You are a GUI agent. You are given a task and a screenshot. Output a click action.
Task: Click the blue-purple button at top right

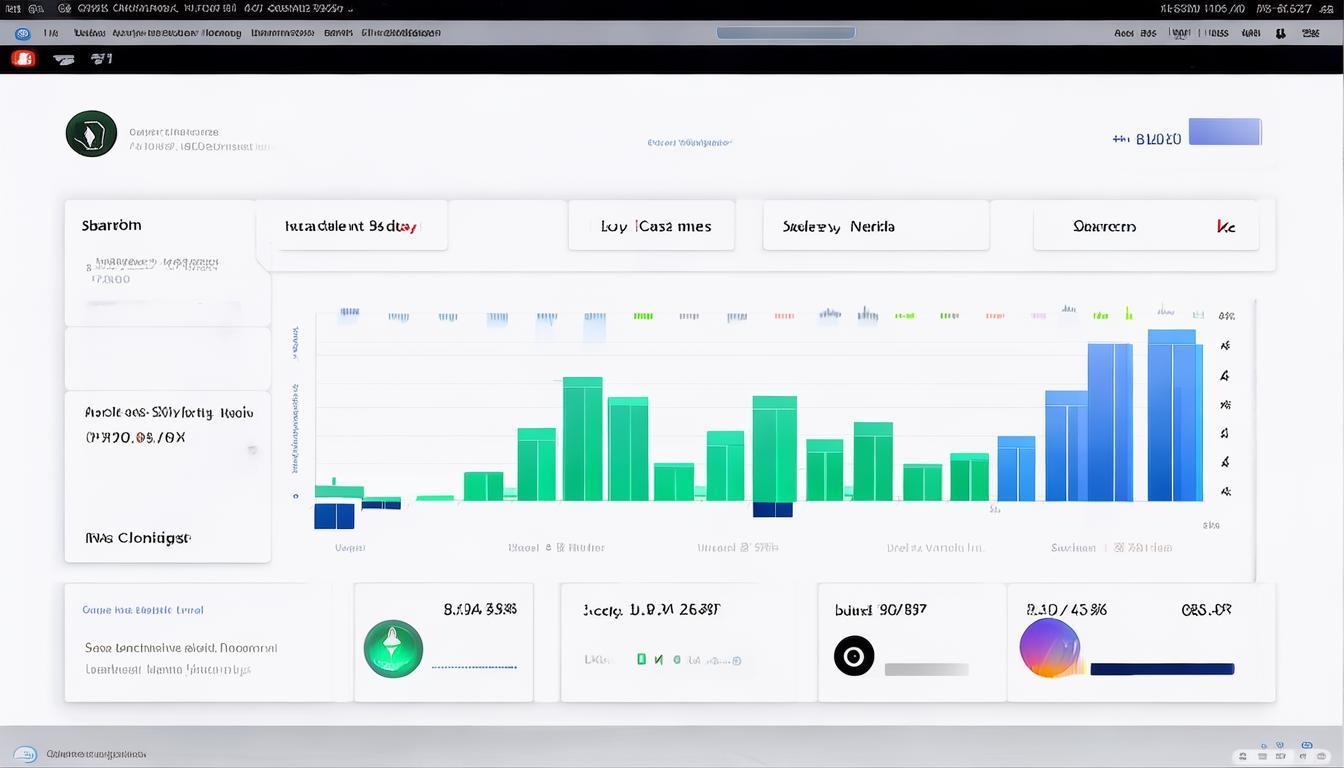1225,132
